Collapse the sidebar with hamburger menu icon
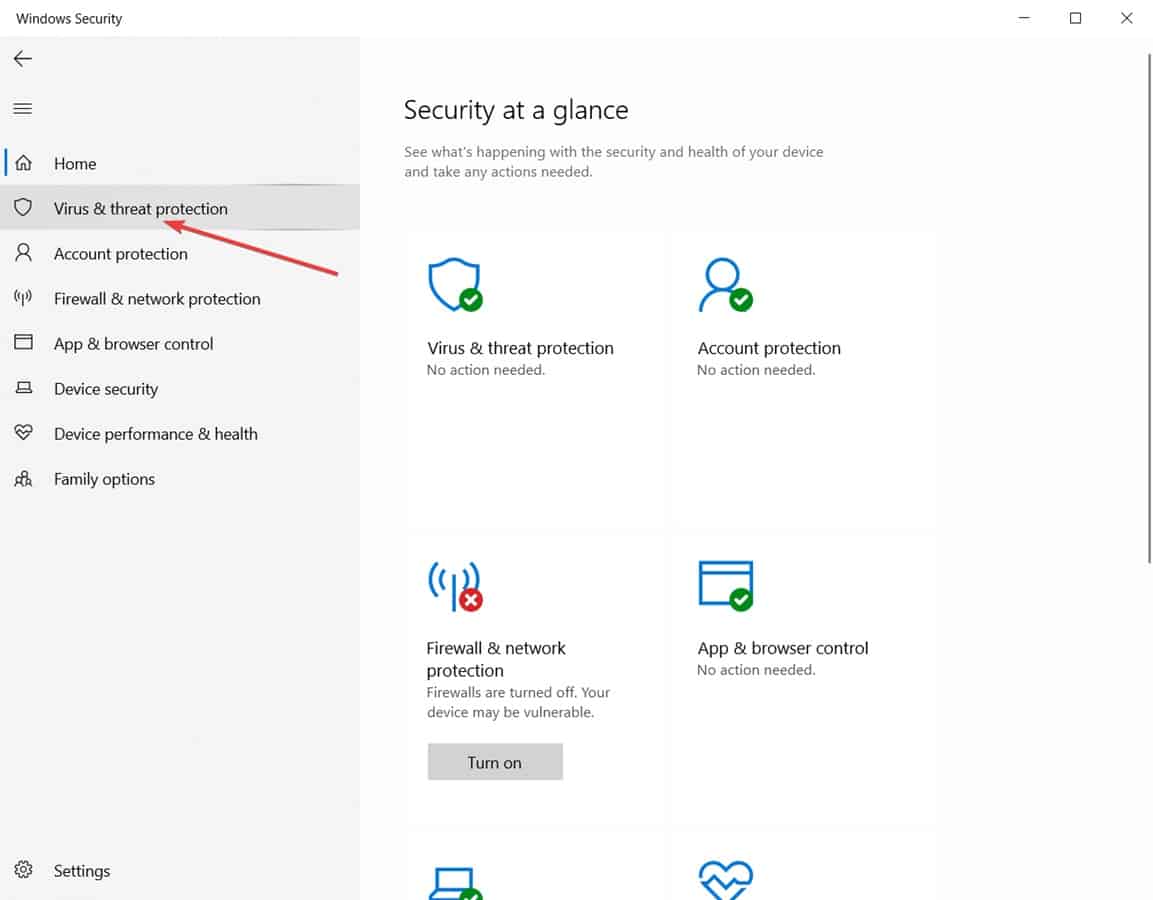The height and width of the screenshot is (900, 1153). 23,109
